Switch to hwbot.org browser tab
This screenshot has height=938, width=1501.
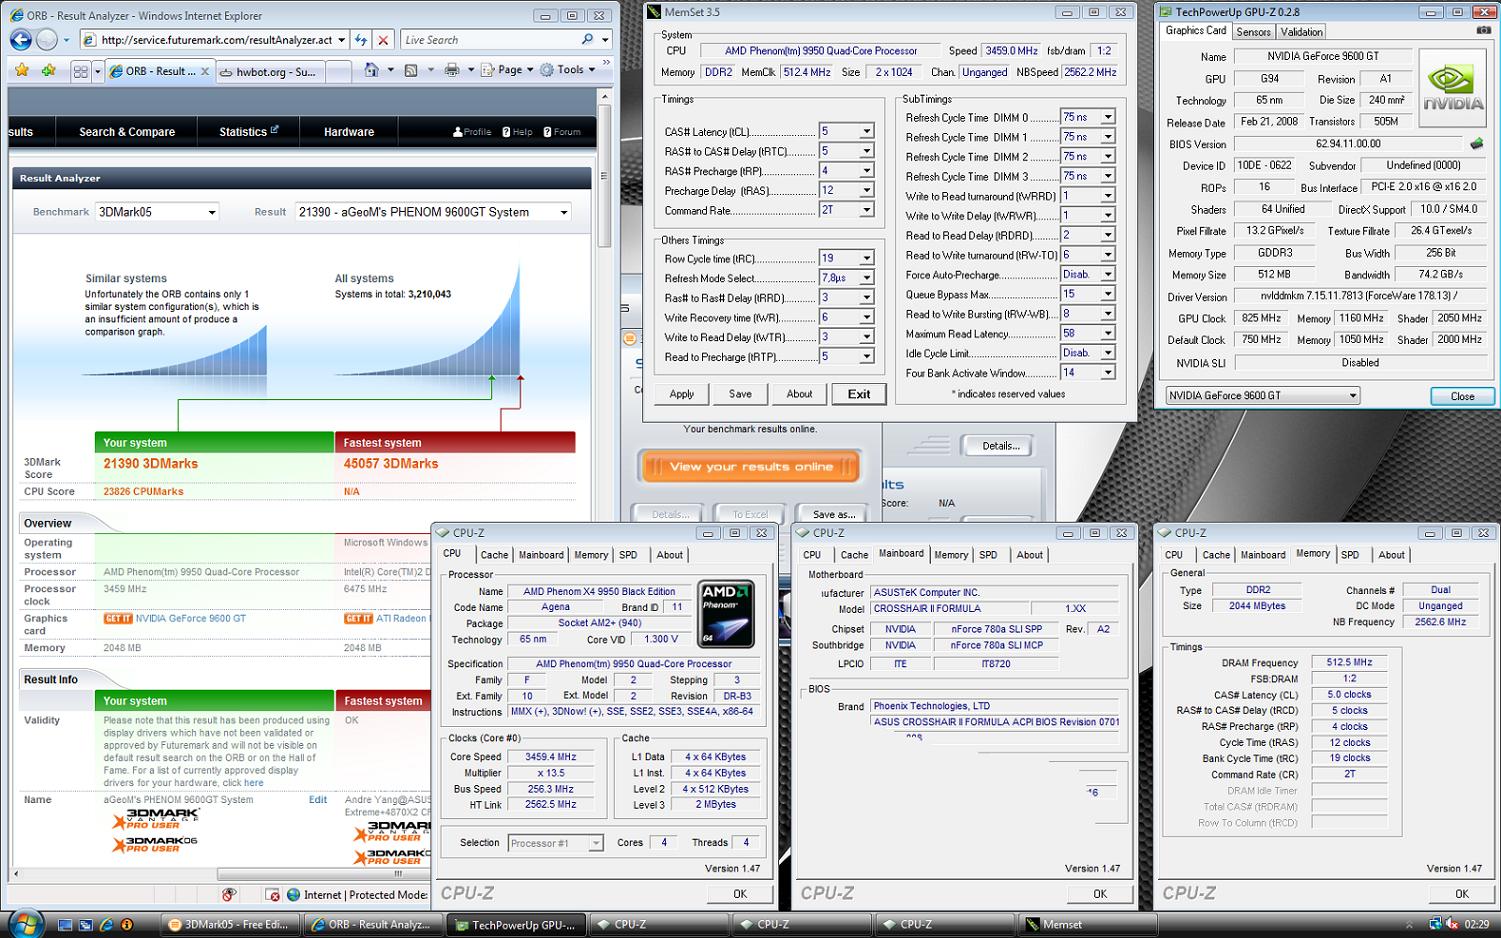pos(270,72)
